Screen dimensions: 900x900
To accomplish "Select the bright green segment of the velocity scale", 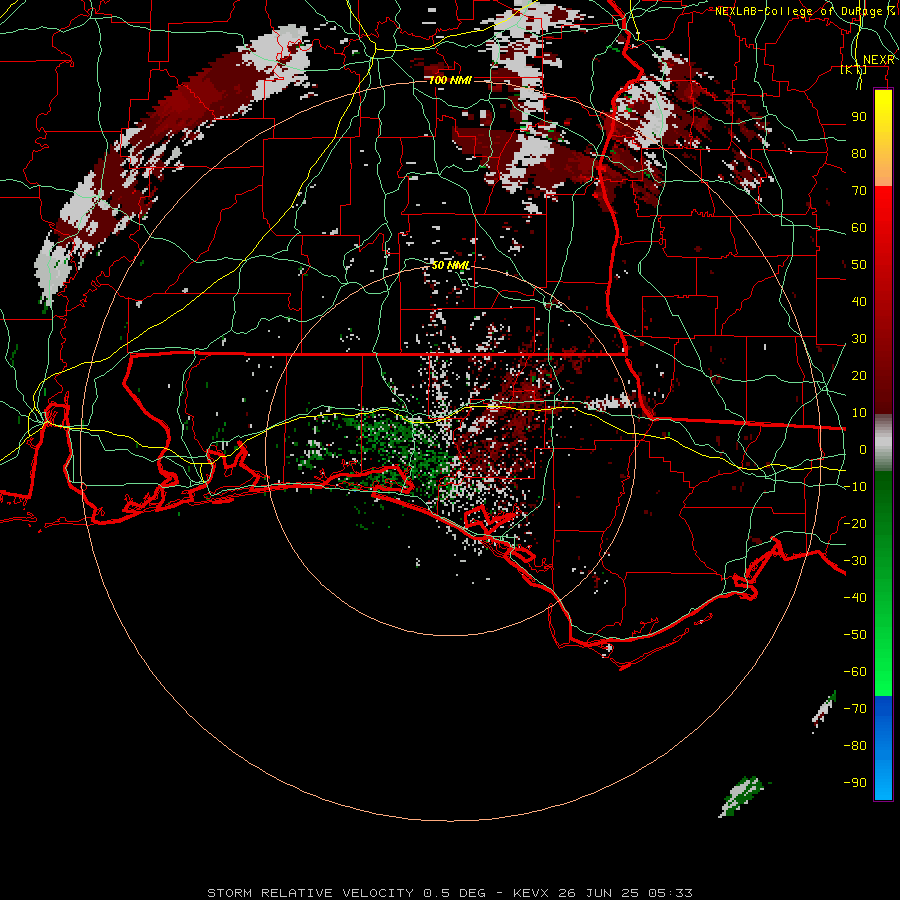I will click(883, 583).
